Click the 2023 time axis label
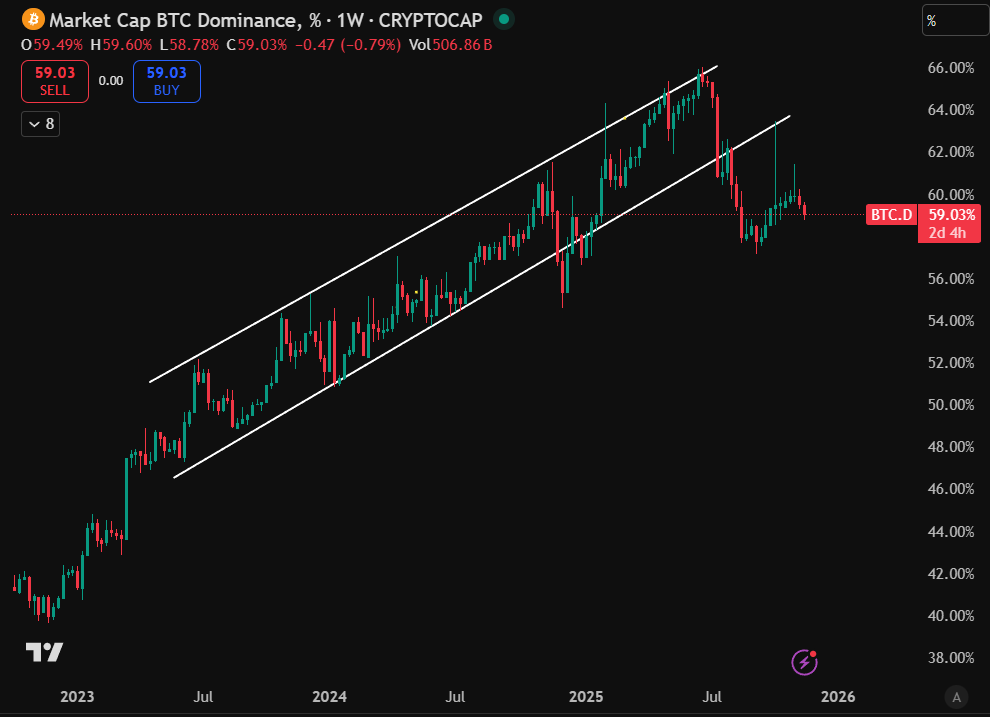Viewport: 990px width, 717px height. 77,697
